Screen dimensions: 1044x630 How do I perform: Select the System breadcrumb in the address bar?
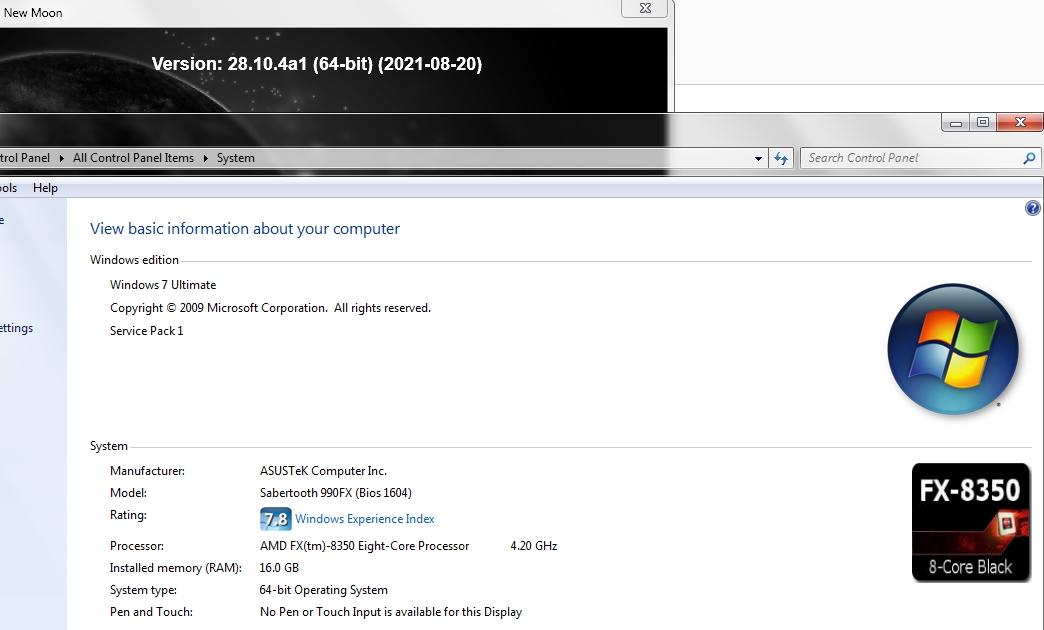[x=235, y=158]
